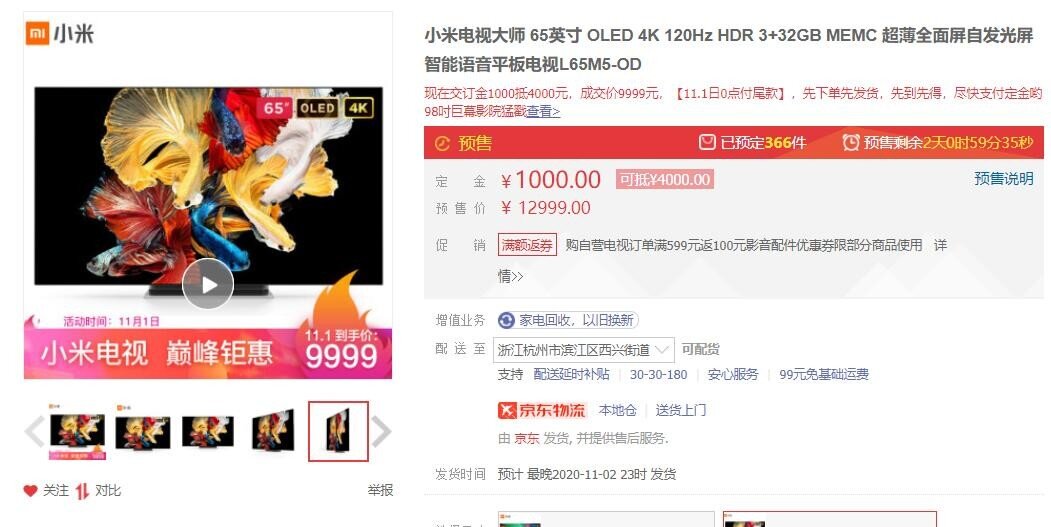Open delayed delivery subsidy link
1051x527 pixels.
coord(572,374)
